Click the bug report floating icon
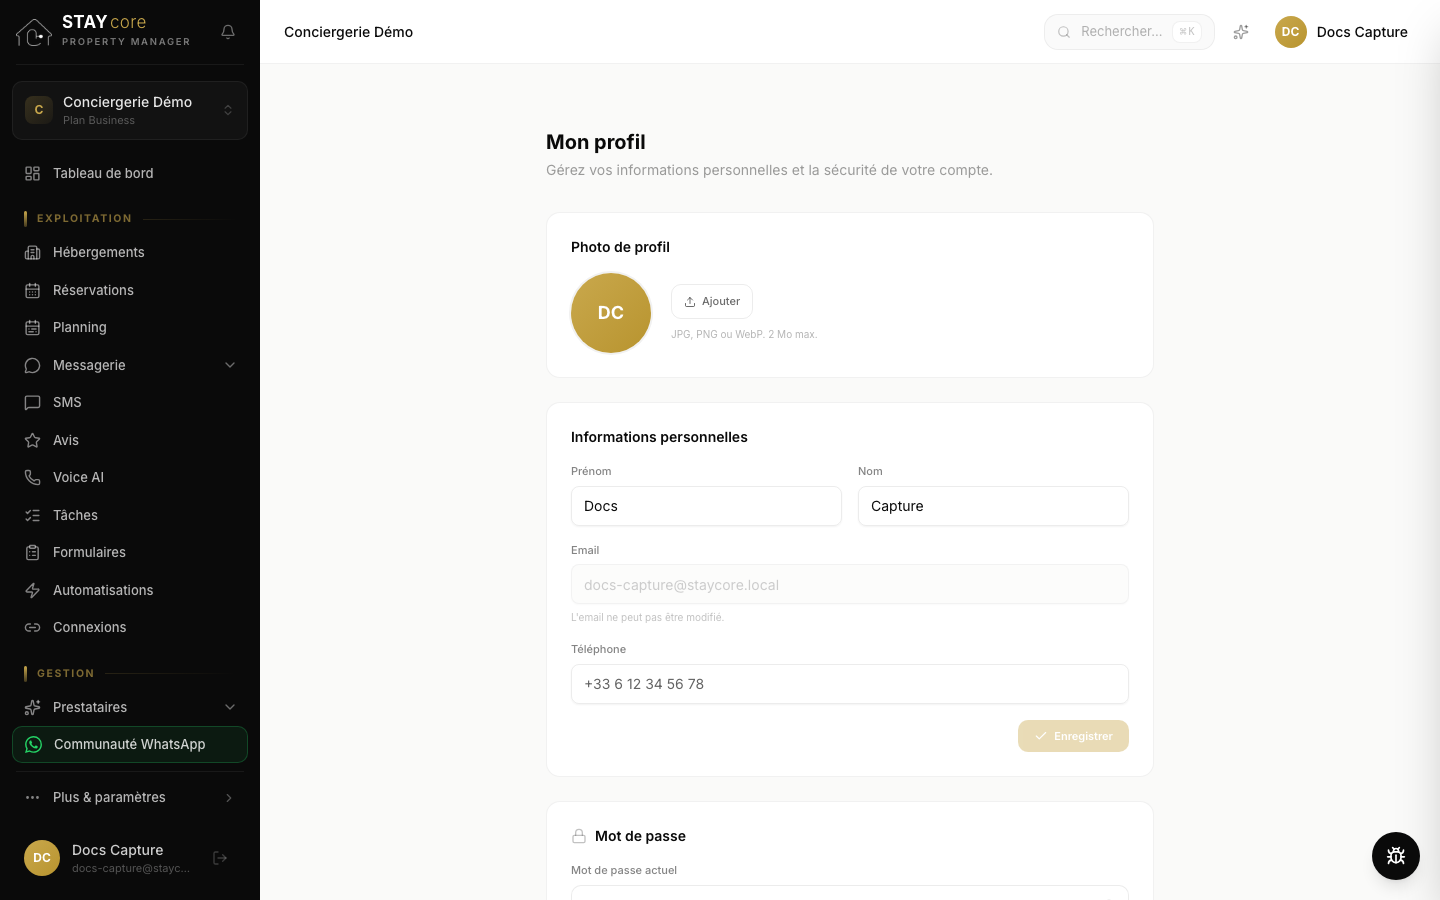 tap(1396, 856)
